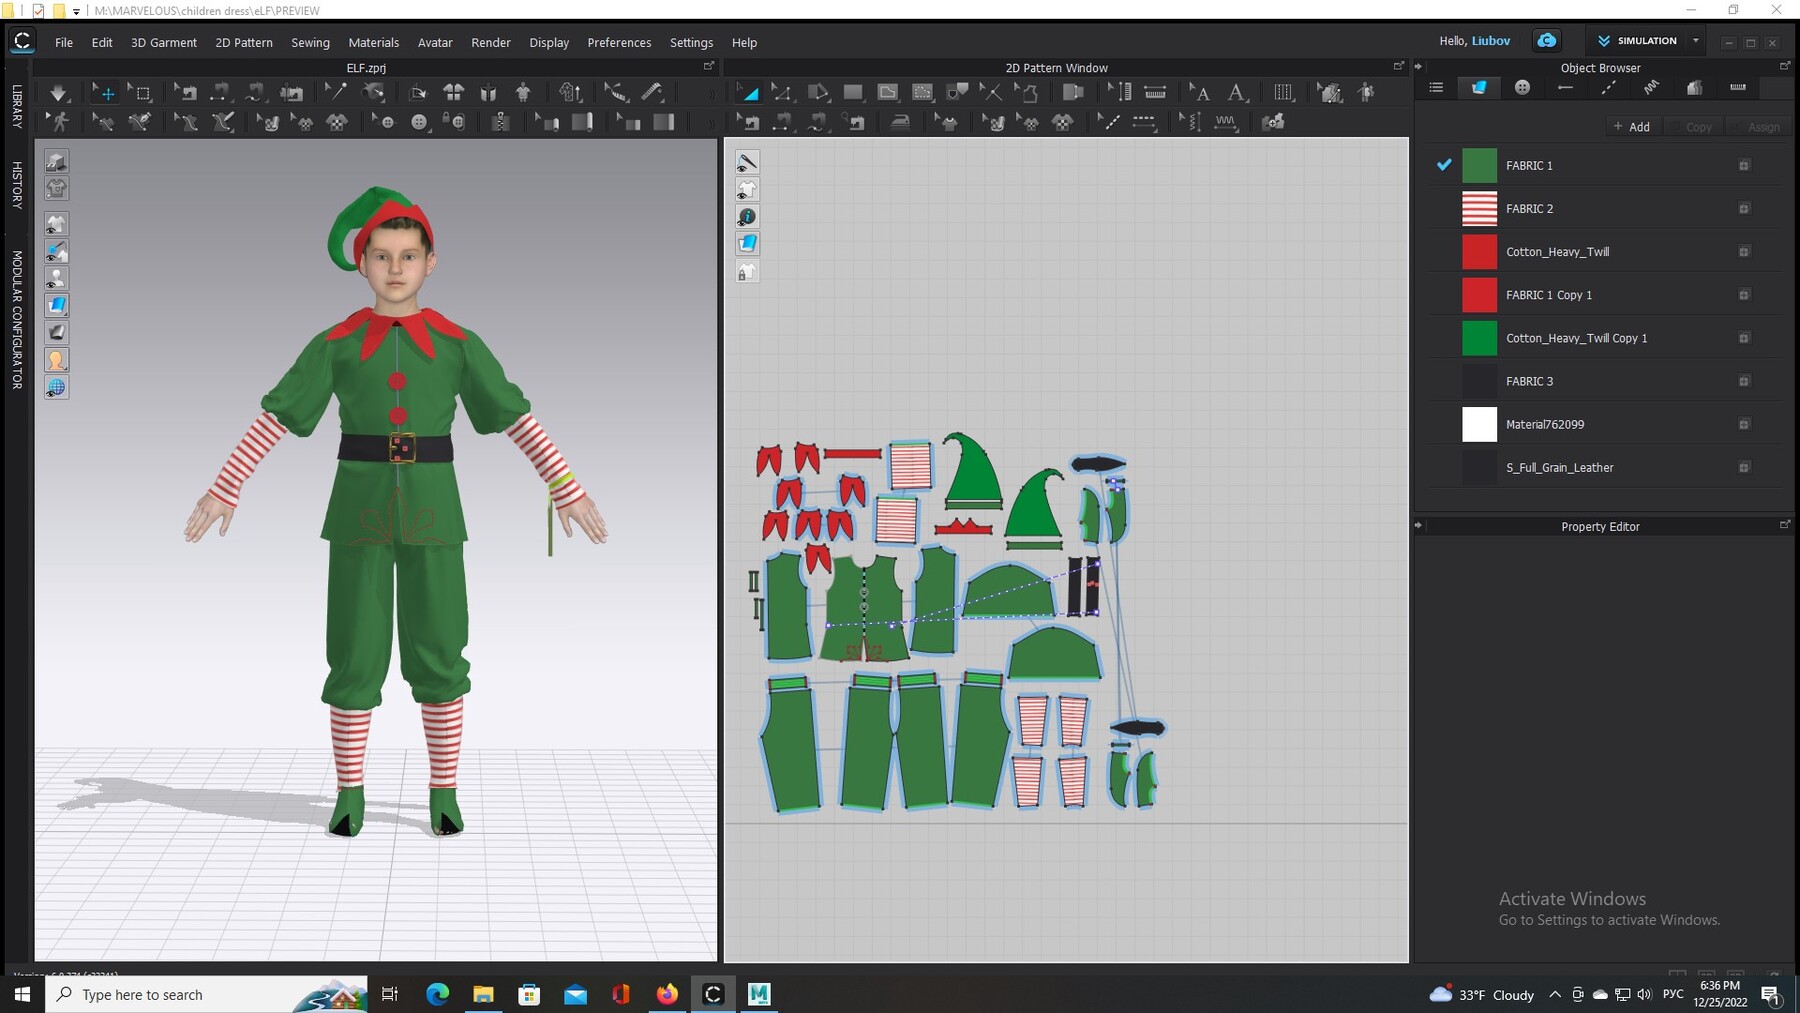The width and height of the screenshot is (1800, 1013).
Task: Open Show hidden icons in system tray
Action: (x=1555, y=994)
